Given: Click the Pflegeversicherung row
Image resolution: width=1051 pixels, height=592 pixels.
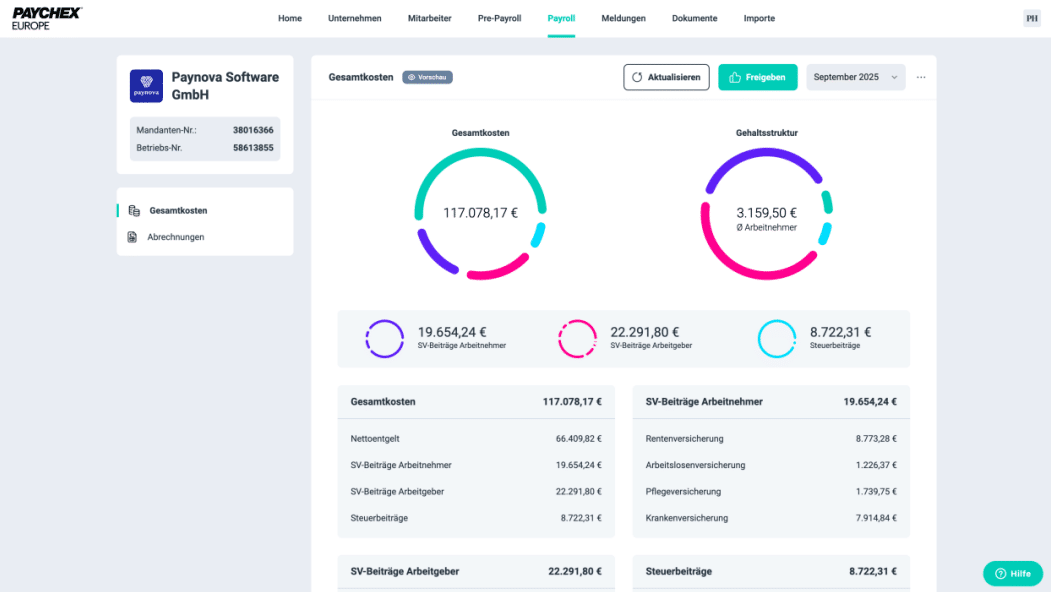Looking at the screenshot, I should coord(771,491).
